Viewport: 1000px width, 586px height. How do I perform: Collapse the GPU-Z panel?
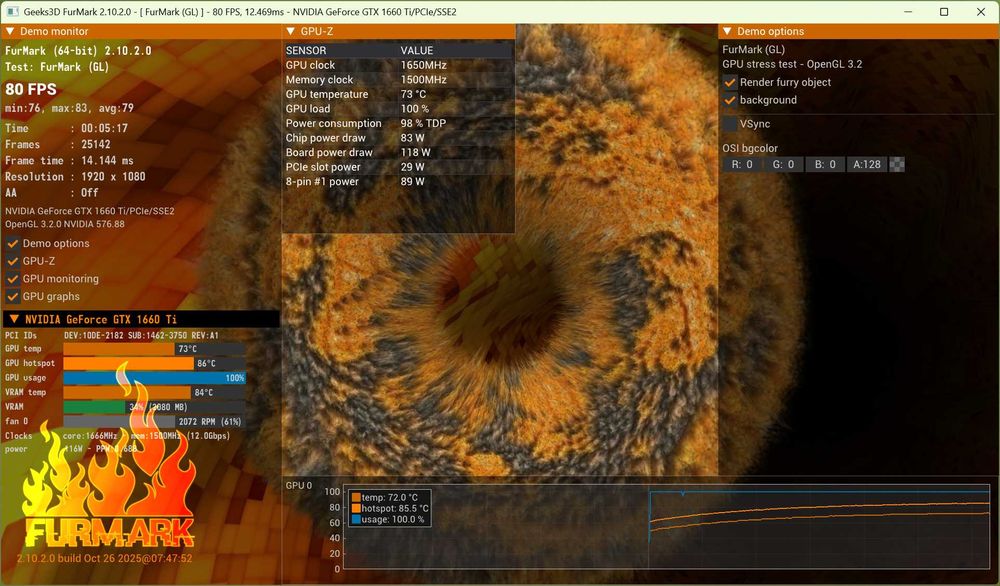pyautogui.click(x=291, y=31)
